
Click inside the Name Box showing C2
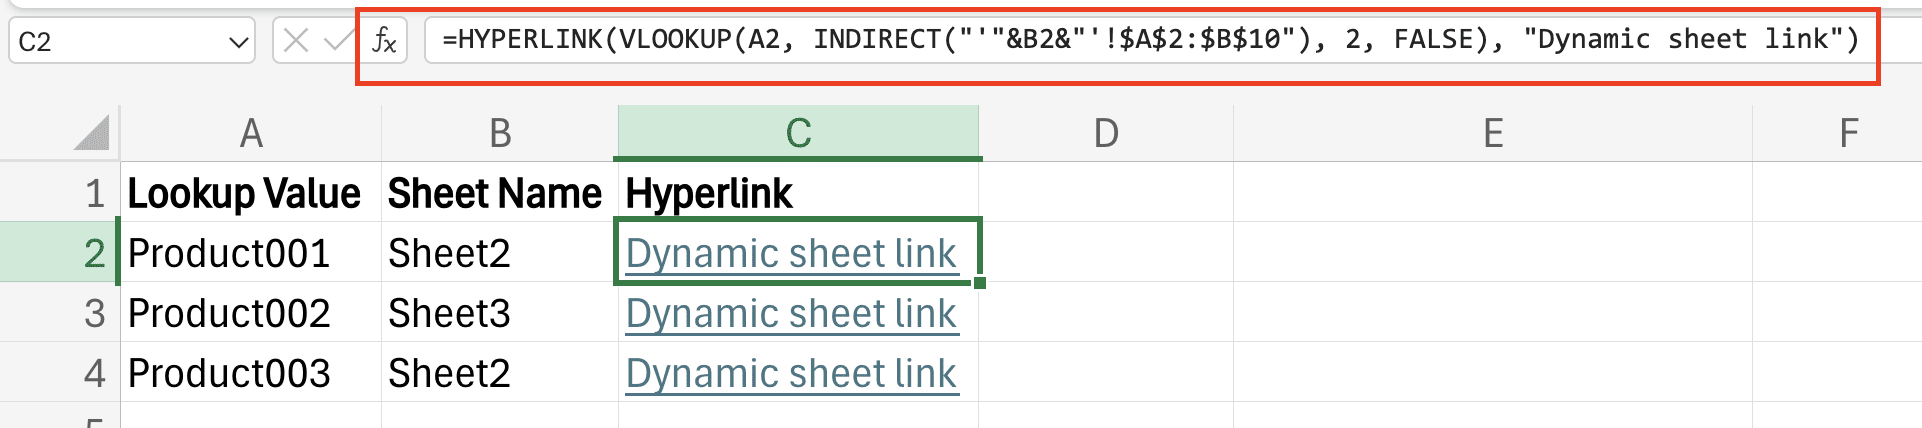(x=120, y=42)
